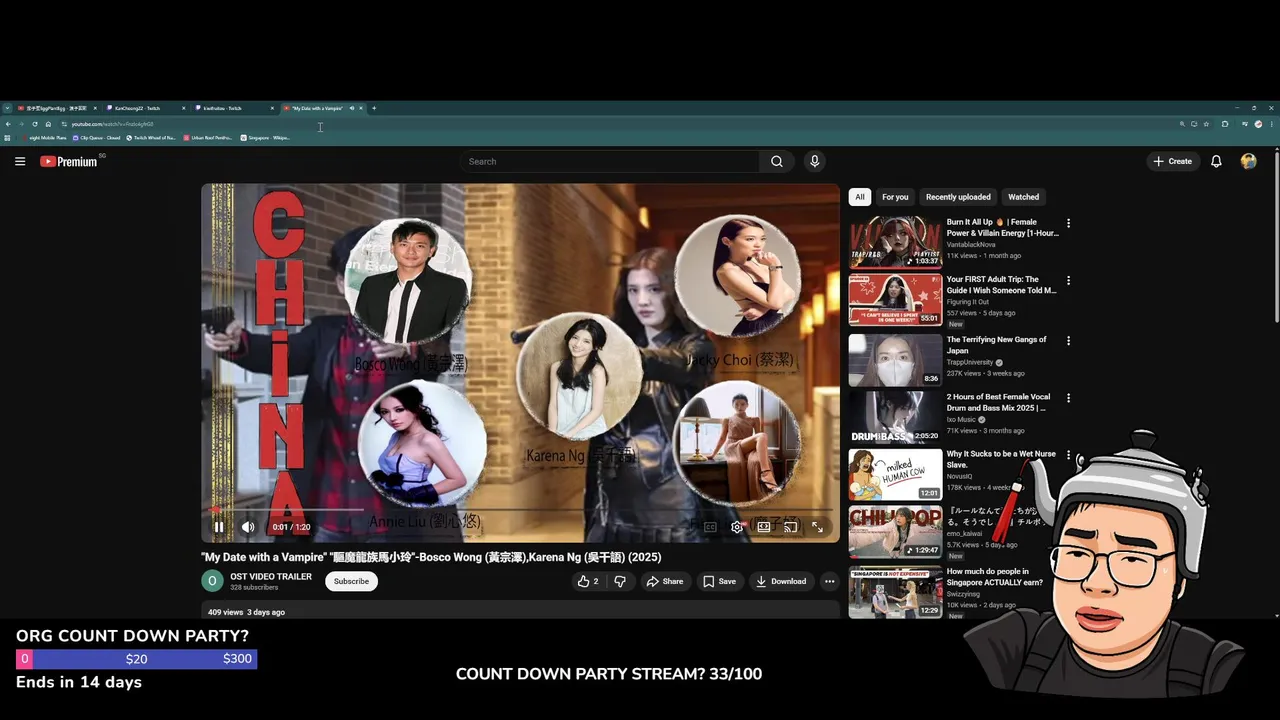
Task: Mute the My Date with a Vampire tab audio
Action: tap(351, 108)
